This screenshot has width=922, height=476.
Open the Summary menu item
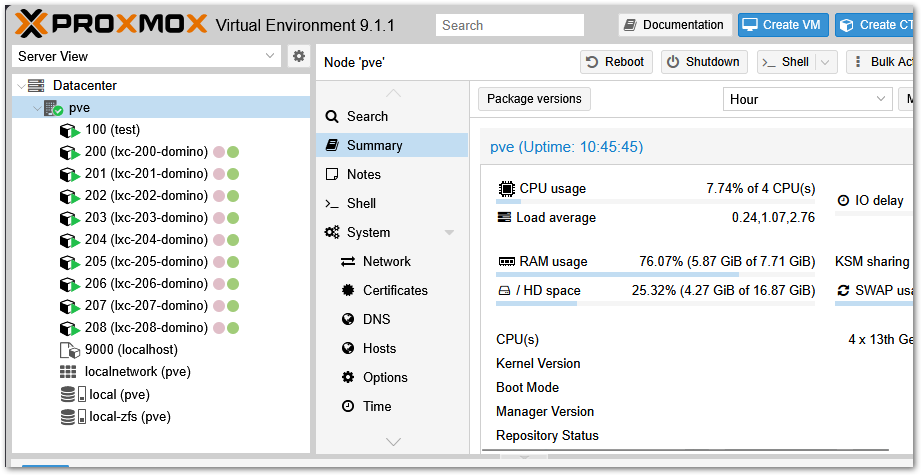tap(392, 145)
